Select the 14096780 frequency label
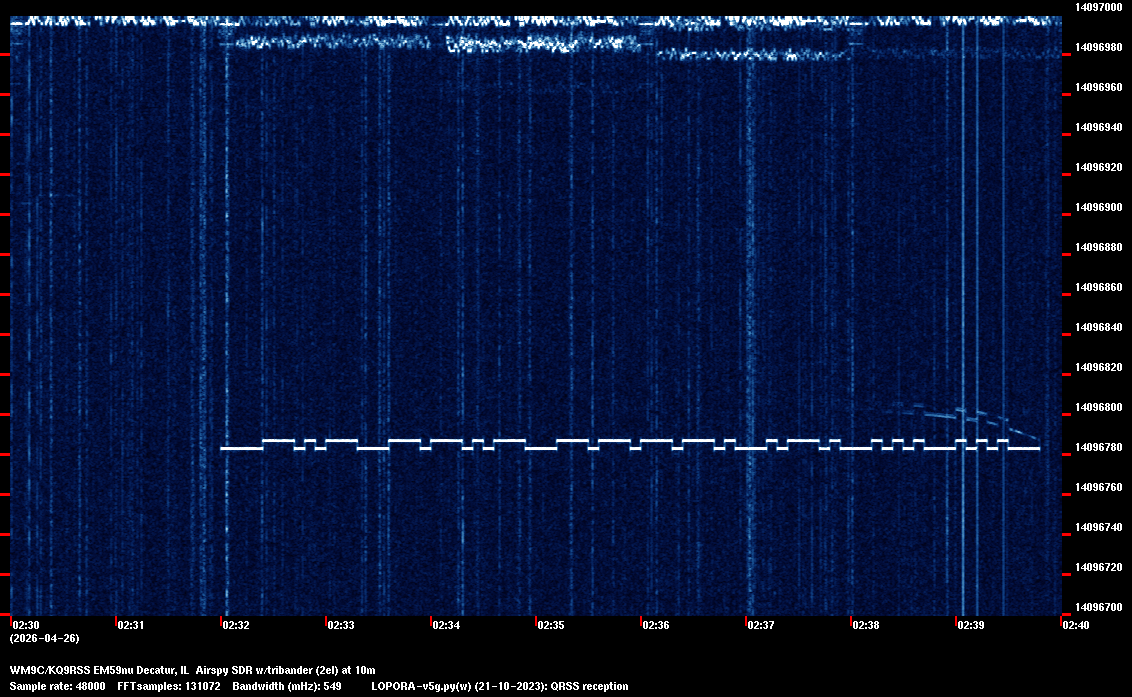The height and width of the screenshot is (697, 1132). pos(1098,447)
